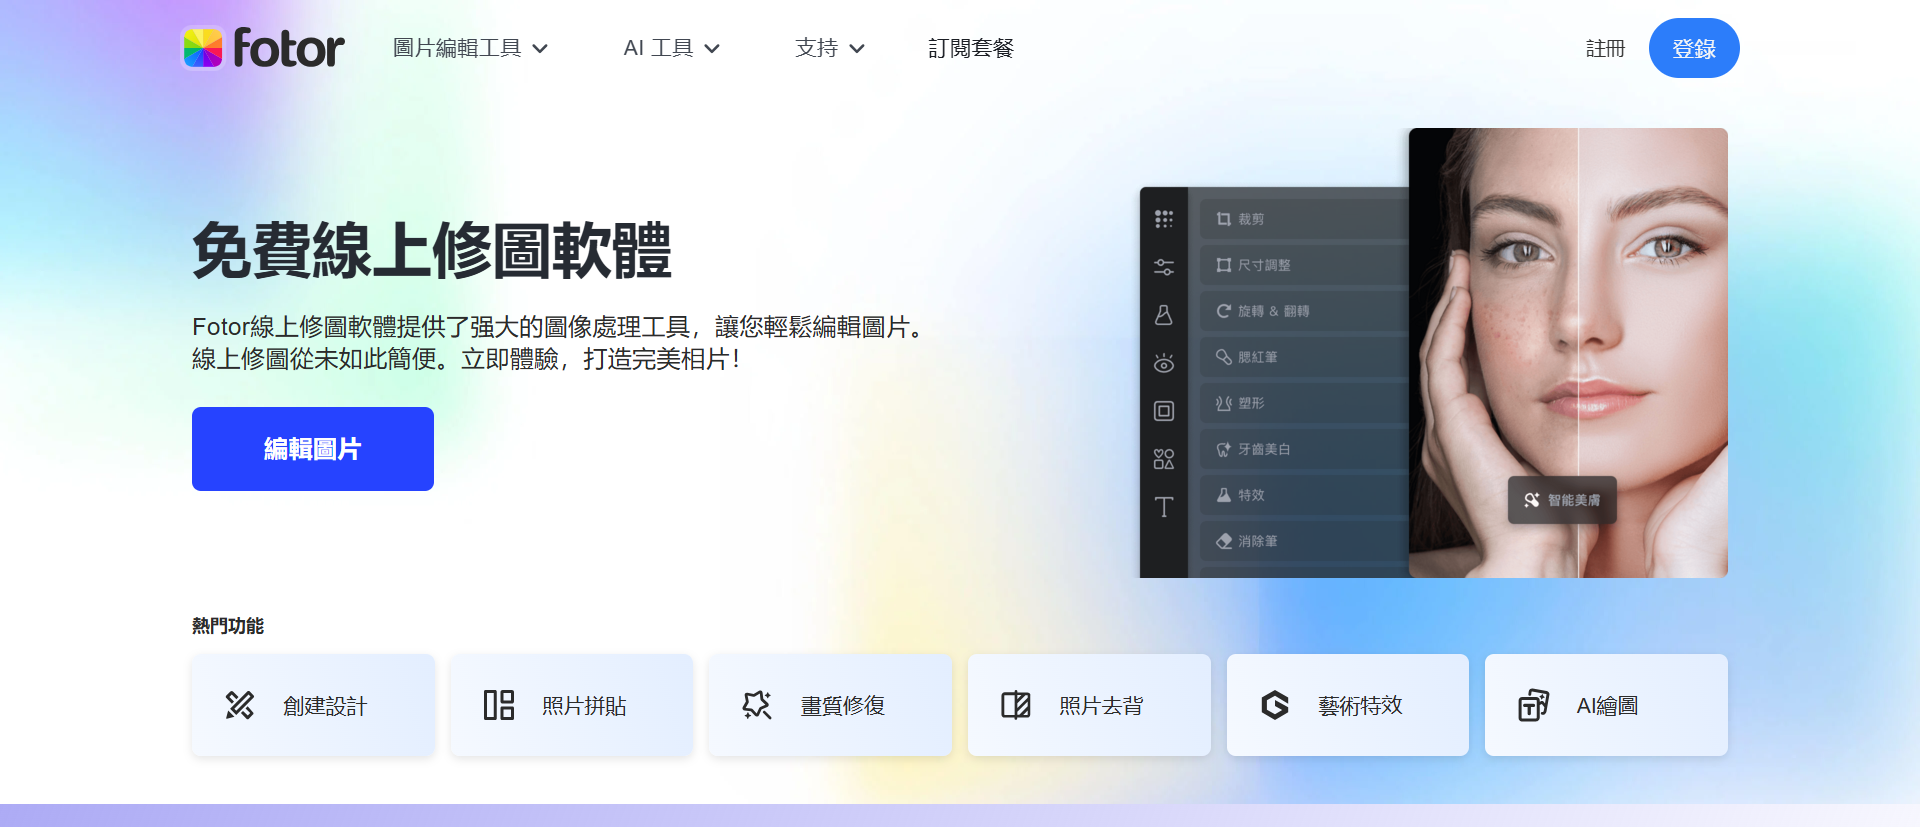Screen dimensions: 1920x827
Task: Open the 照片拼貼 feature card
Action: pyautogui.click(x=571, y=705)
